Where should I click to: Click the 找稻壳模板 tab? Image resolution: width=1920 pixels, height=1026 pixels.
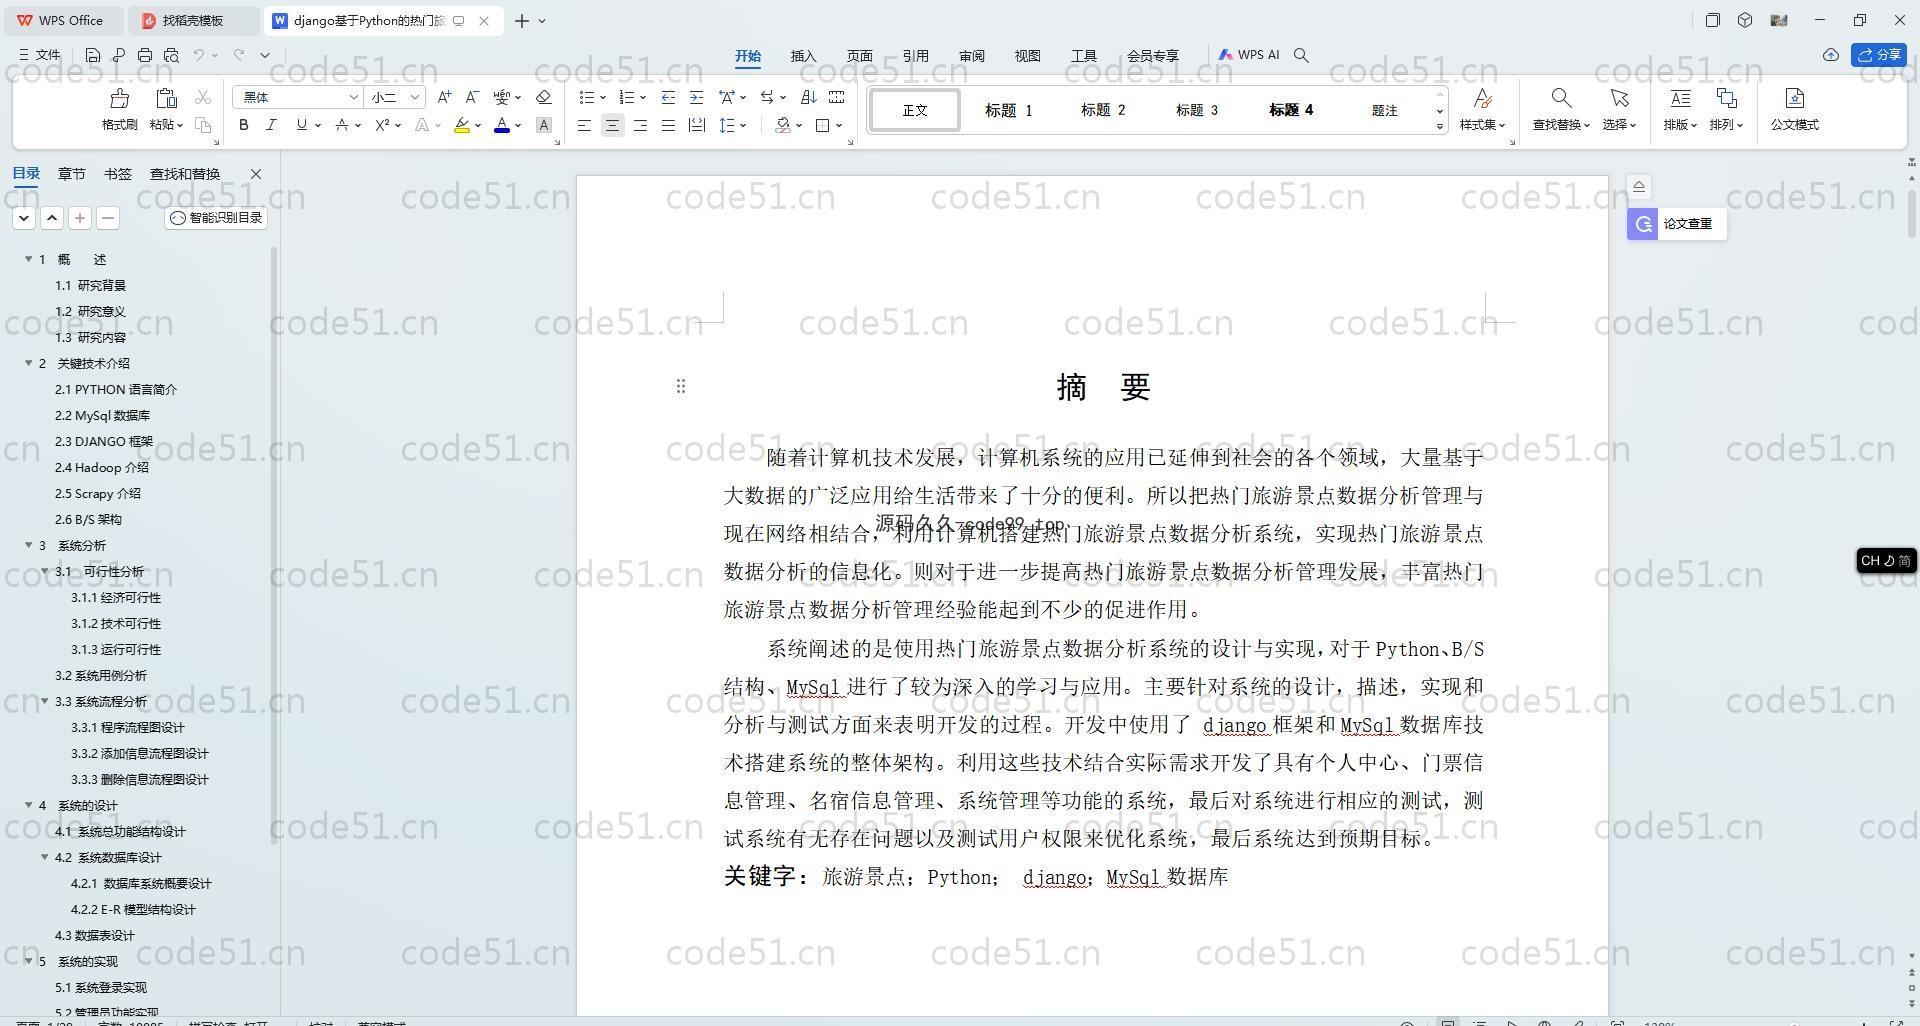[x=193, y=20]
